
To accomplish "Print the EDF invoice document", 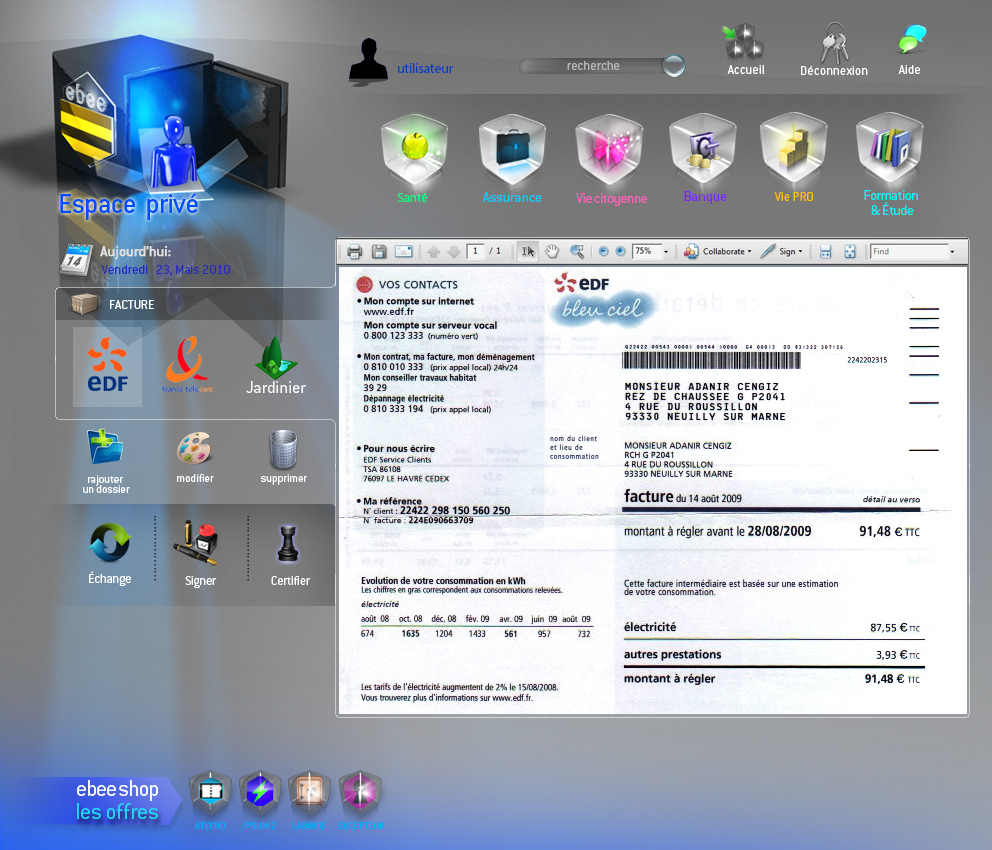I will coord(354,252).
